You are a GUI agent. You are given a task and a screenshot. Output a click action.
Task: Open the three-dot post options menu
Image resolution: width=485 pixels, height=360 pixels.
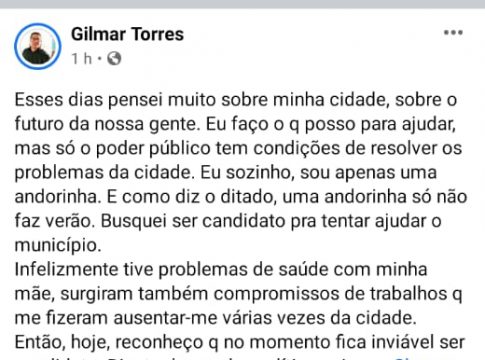click(x=453, y=33)
